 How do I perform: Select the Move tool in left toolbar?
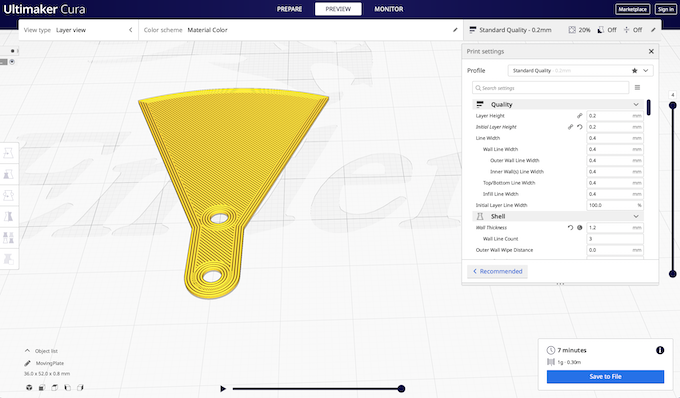pyautogui.click(x=8, y=153)
